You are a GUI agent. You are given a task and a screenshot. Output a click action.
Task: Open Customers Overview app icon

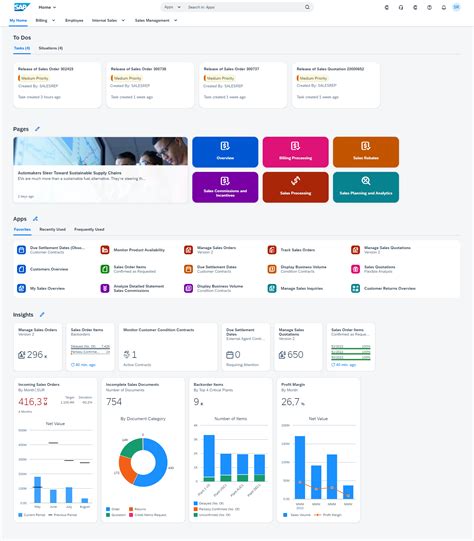[x=21, y=269]
